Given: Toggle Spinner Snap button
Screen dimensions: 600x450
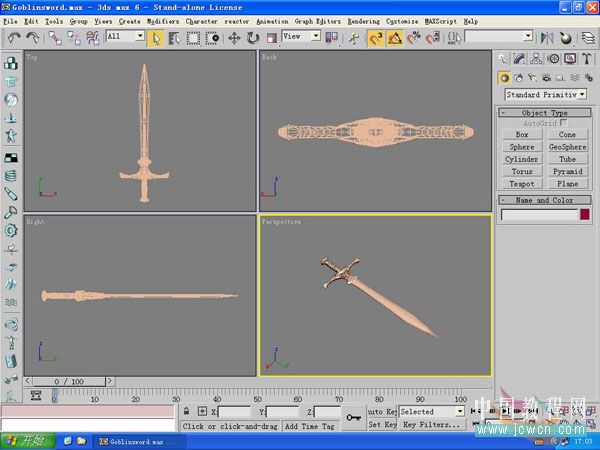Looking at the screenshot, I should (432, 38).
